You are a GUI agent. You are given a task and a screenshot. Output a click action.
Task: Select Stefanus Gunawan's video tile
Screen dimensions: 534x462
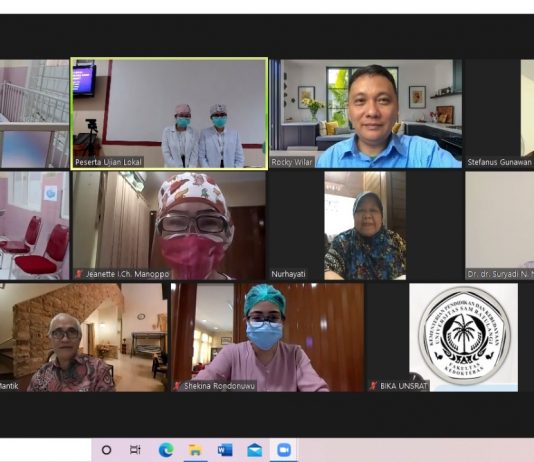[x=499, y=114]
